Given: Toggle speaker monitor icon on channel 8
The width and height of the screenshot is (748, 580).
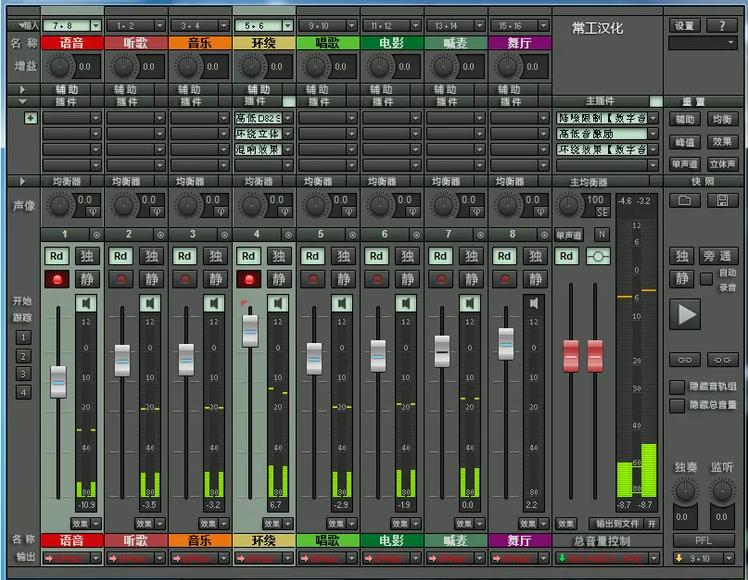Looking at the screenshot, I should click(x=533, y=303).
